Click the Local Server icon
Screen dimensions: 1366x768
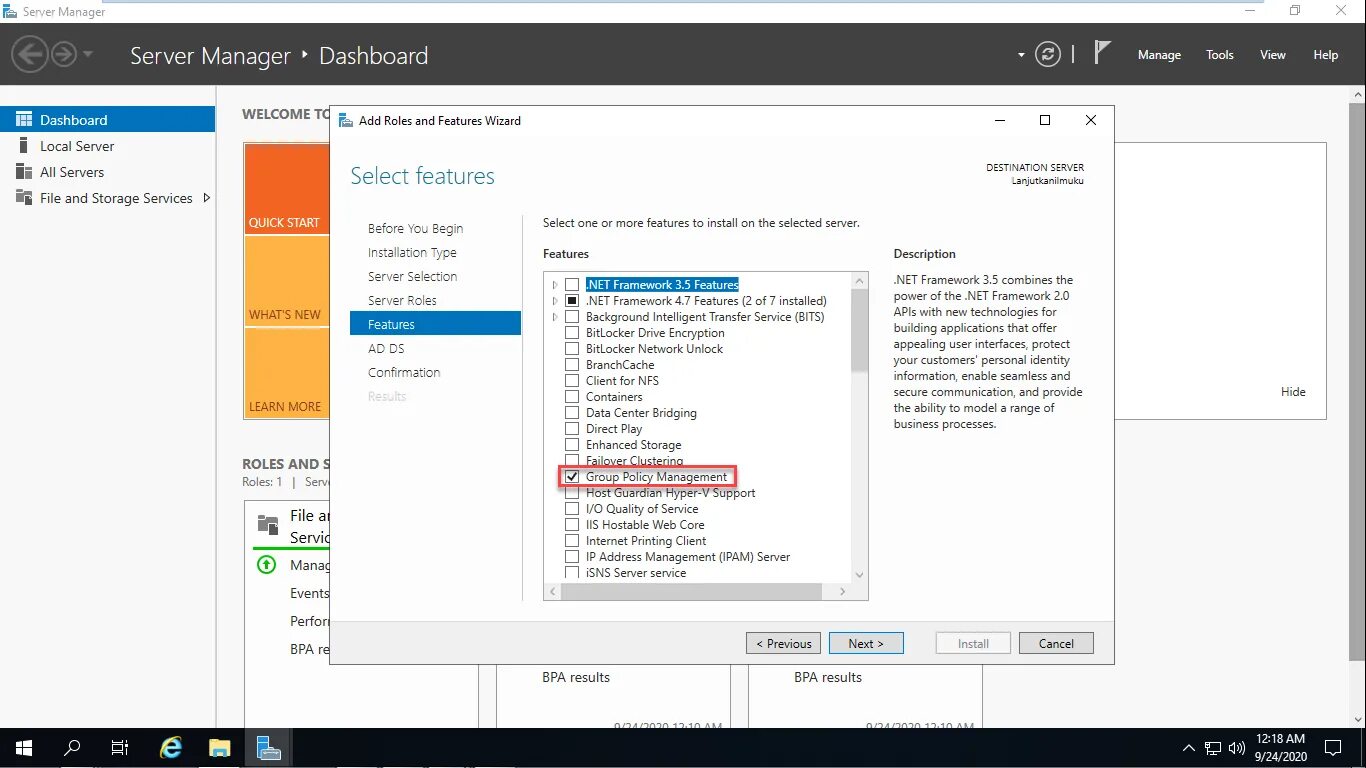pos(24,146)
